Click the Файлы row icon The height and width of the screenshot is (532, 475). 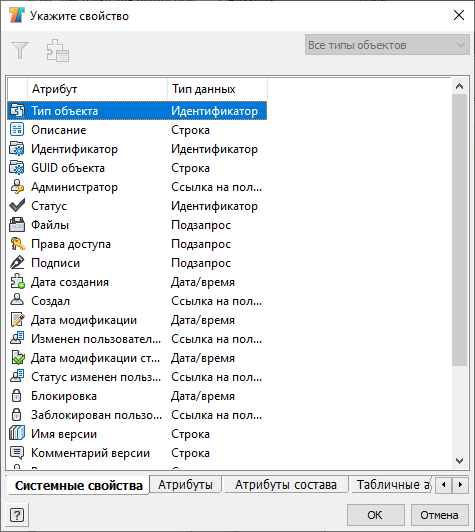pyautogui.click(x=17, y=225)
